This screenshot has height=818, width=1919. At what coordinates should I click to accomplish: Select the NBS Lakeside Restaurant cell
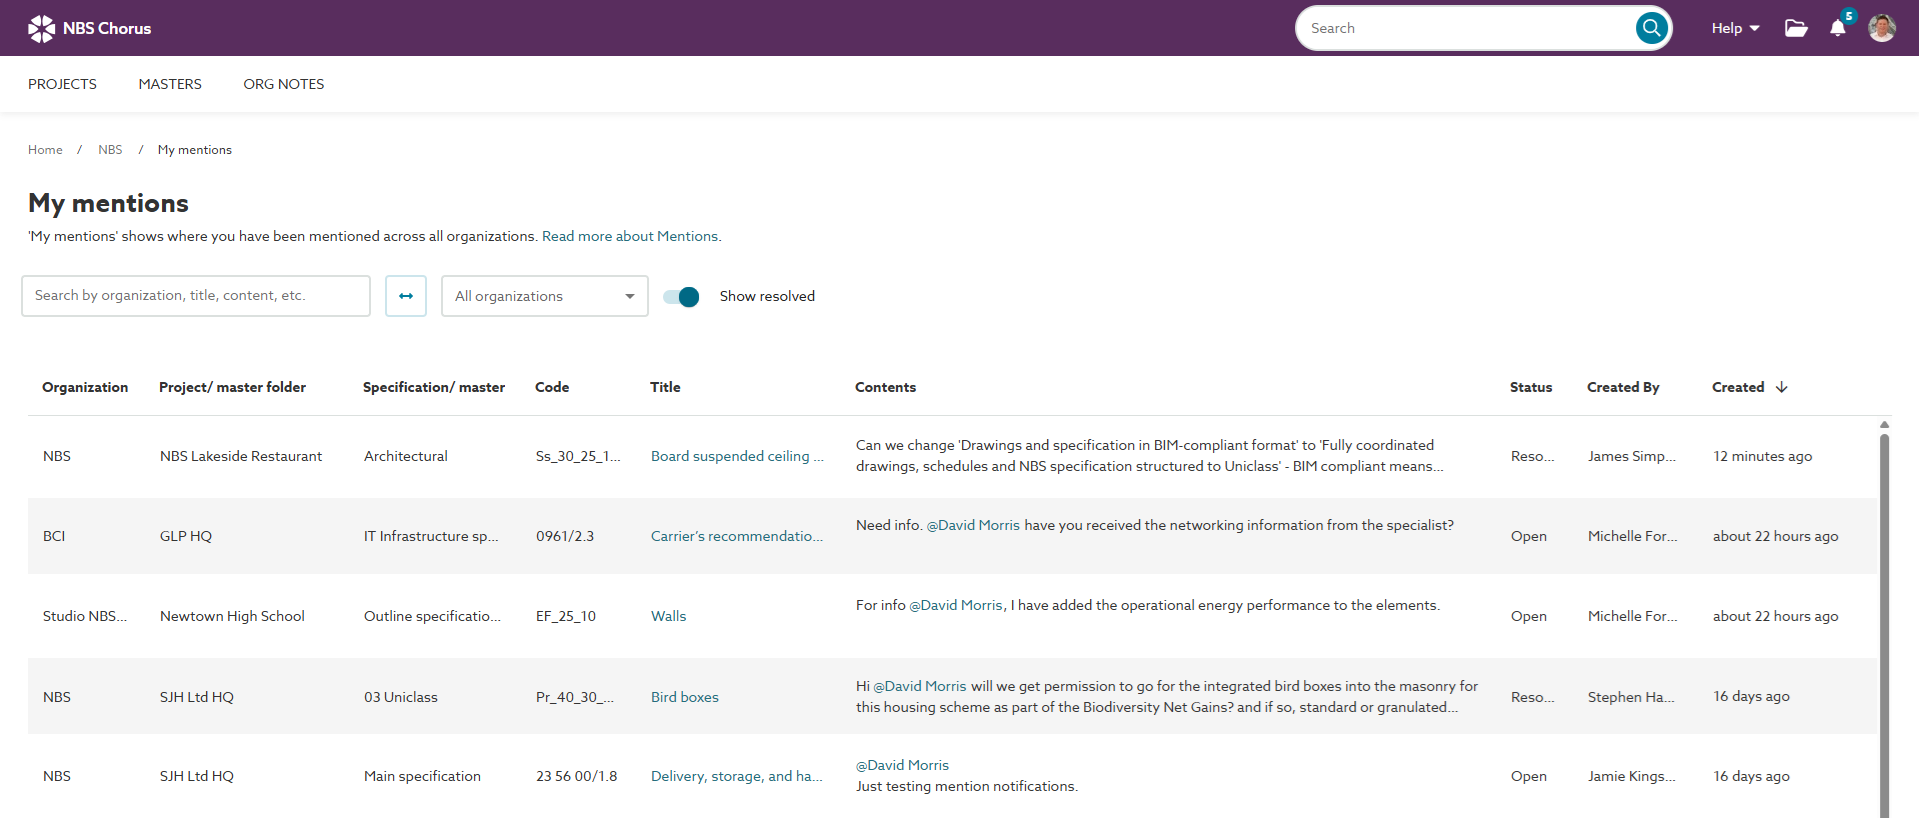(241, 456)
